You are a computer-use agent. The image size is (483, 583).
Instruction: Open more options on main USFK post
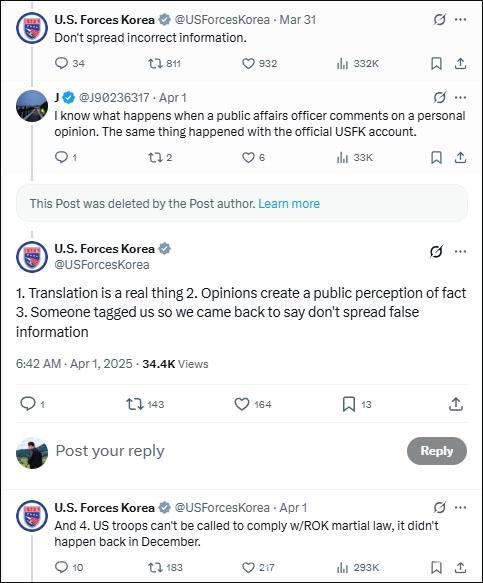click(460, 252)
